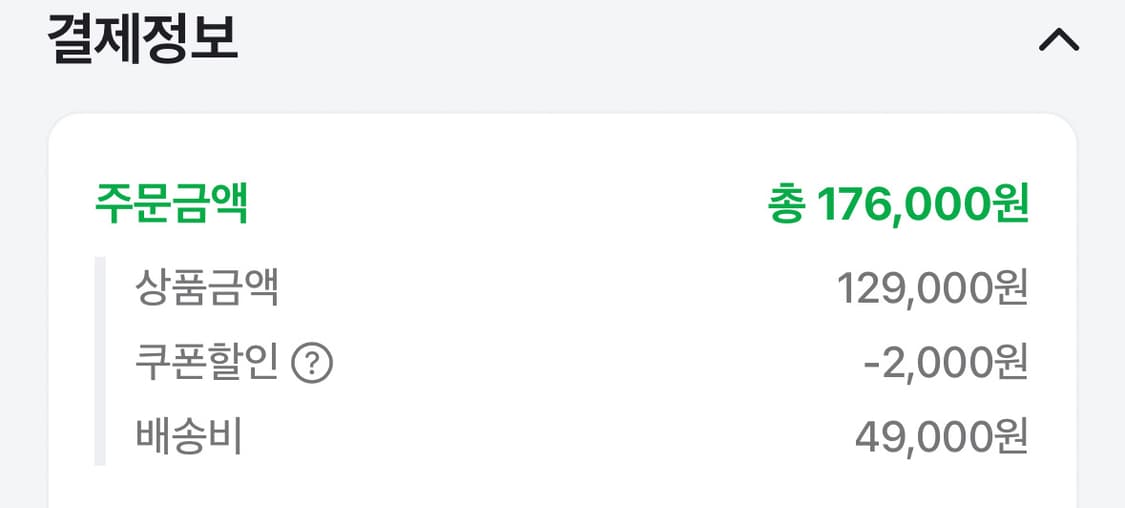Tap the 상품금액 row label
The height and width of the screenshot is (508, 1125).
(207, 289)
